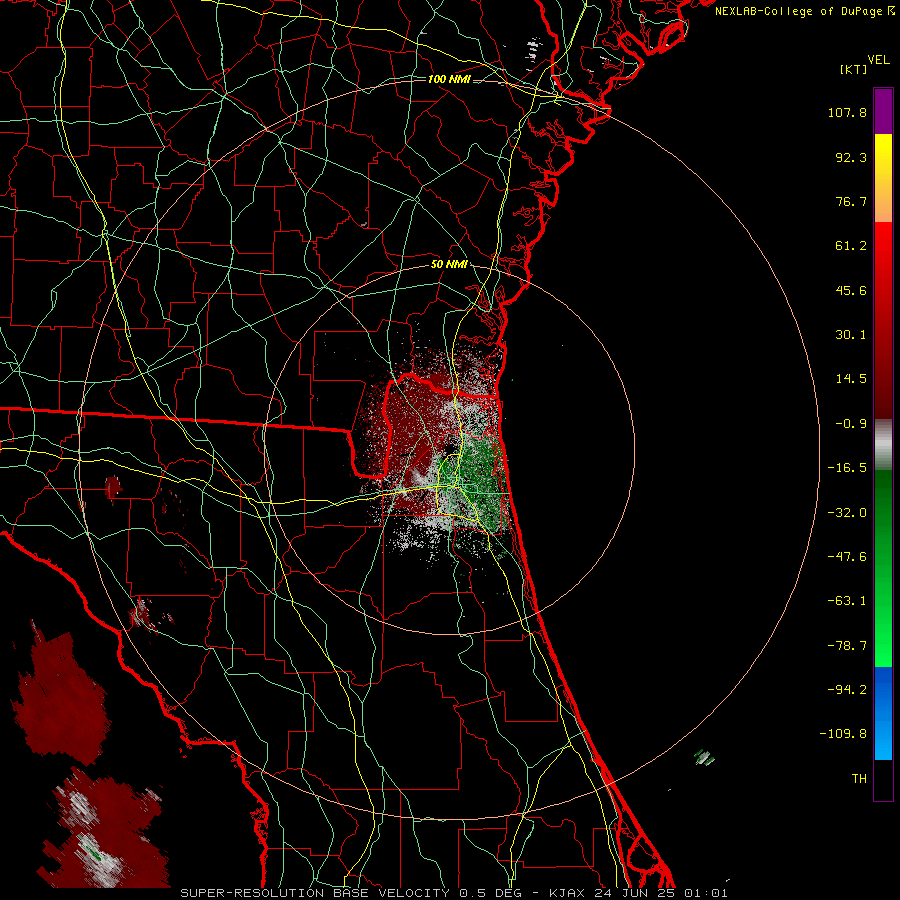Click the VEL legend title

click(x=878, y=60)
